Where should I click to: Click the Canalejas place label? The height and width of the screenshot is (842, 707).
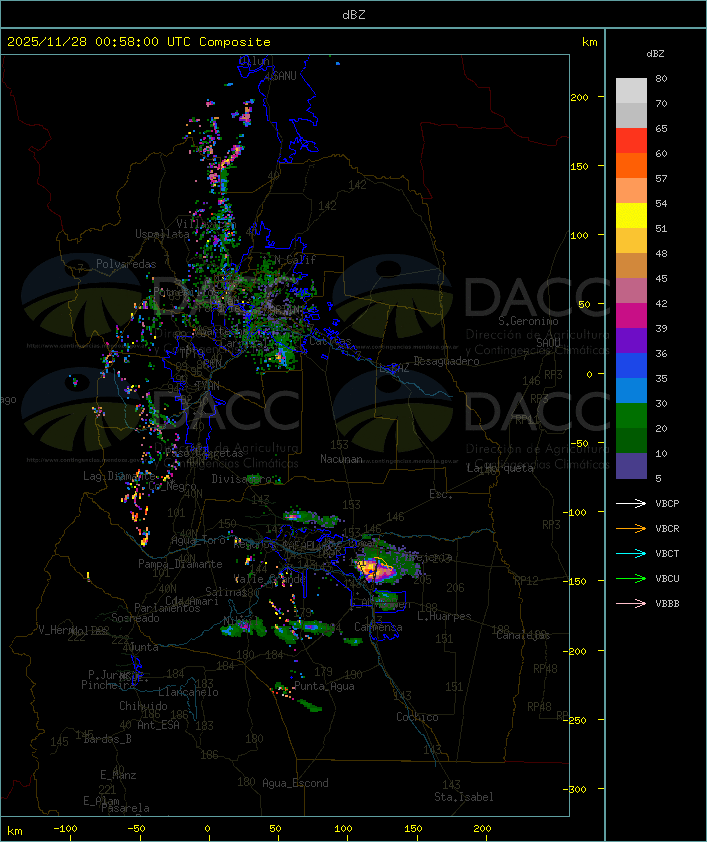tap(523, 635)
